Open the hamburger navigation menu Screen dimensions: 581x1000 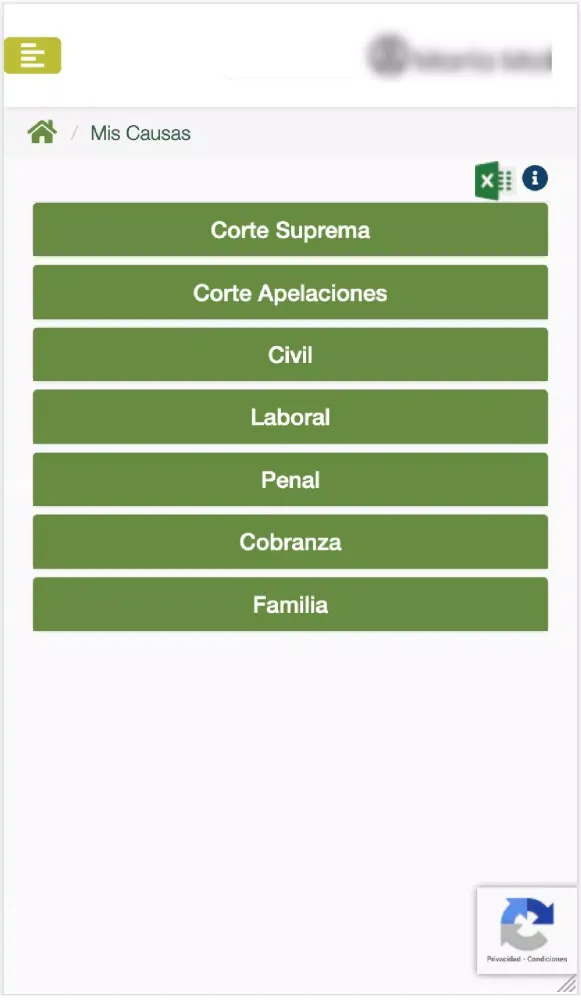point(32,55)
